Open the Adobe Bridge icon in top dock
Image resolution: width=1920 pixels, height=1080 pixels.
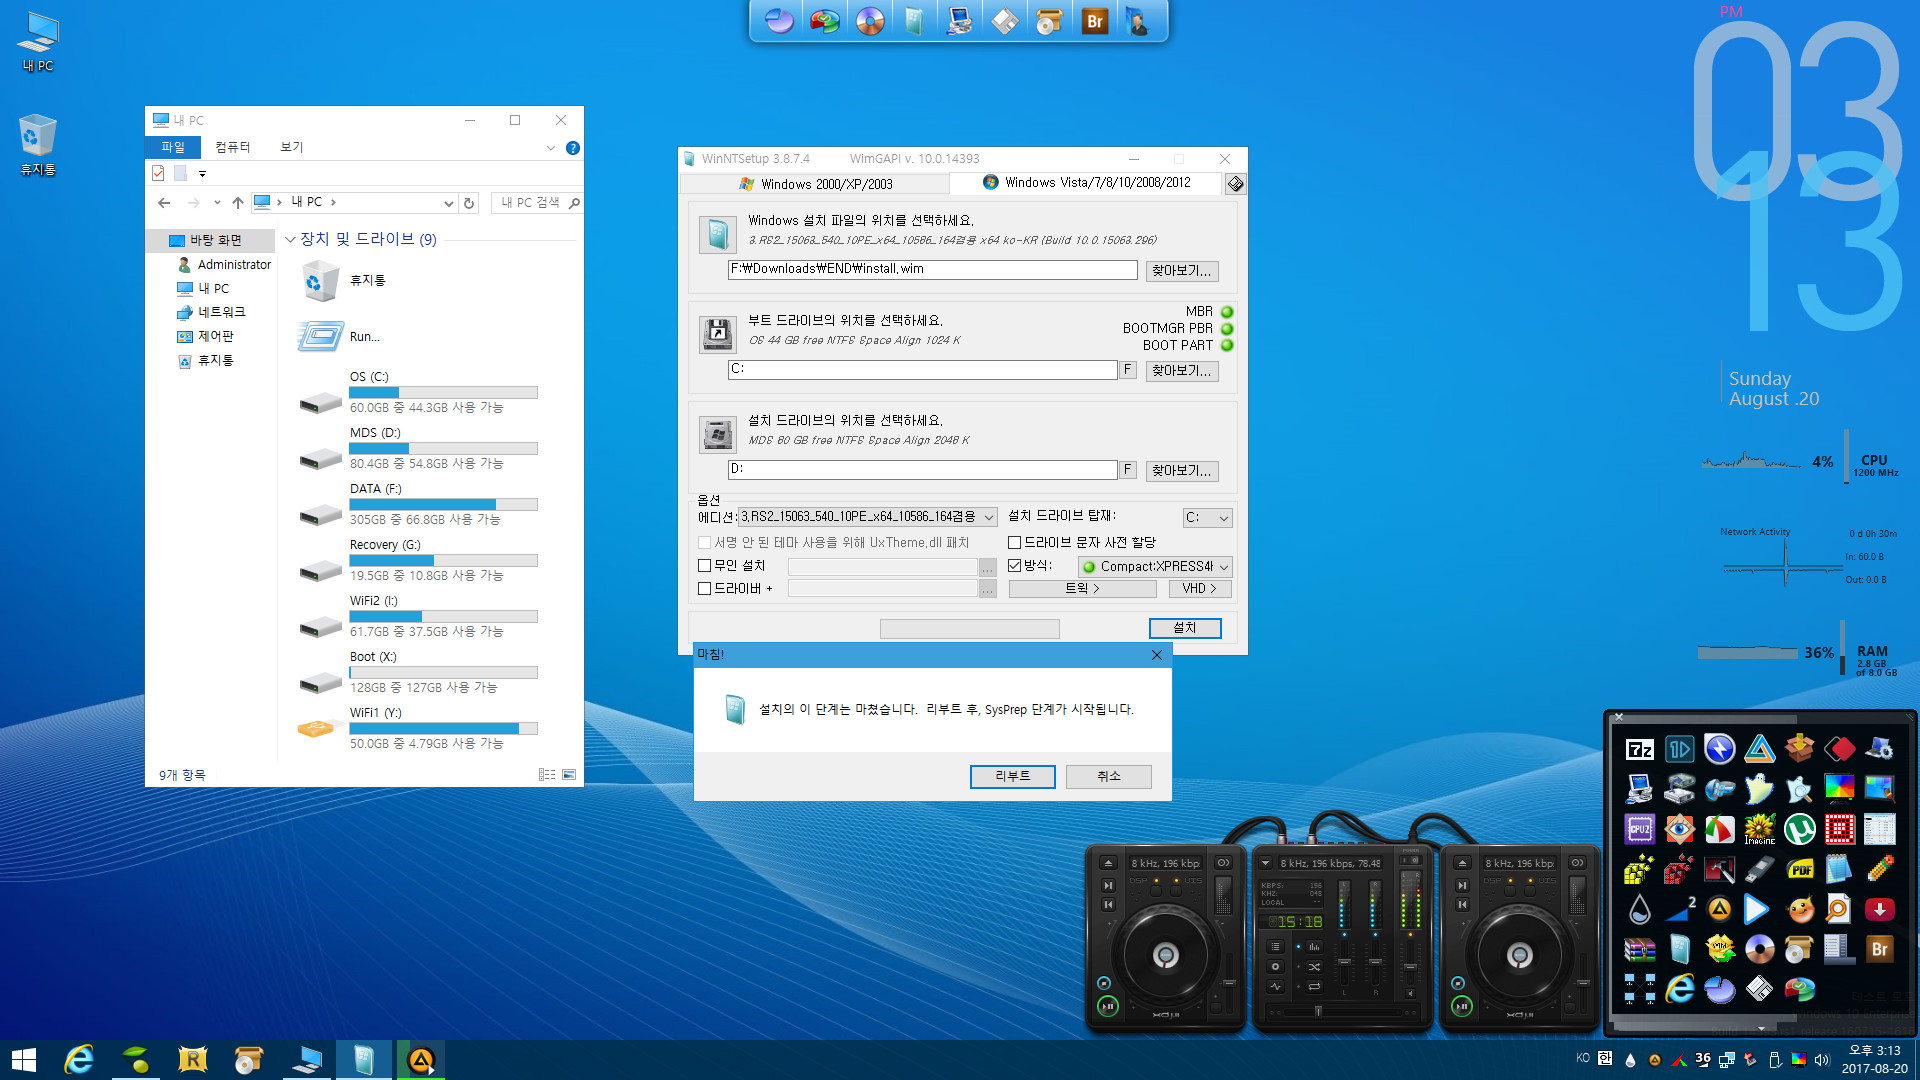click(x=1095, y=20)
